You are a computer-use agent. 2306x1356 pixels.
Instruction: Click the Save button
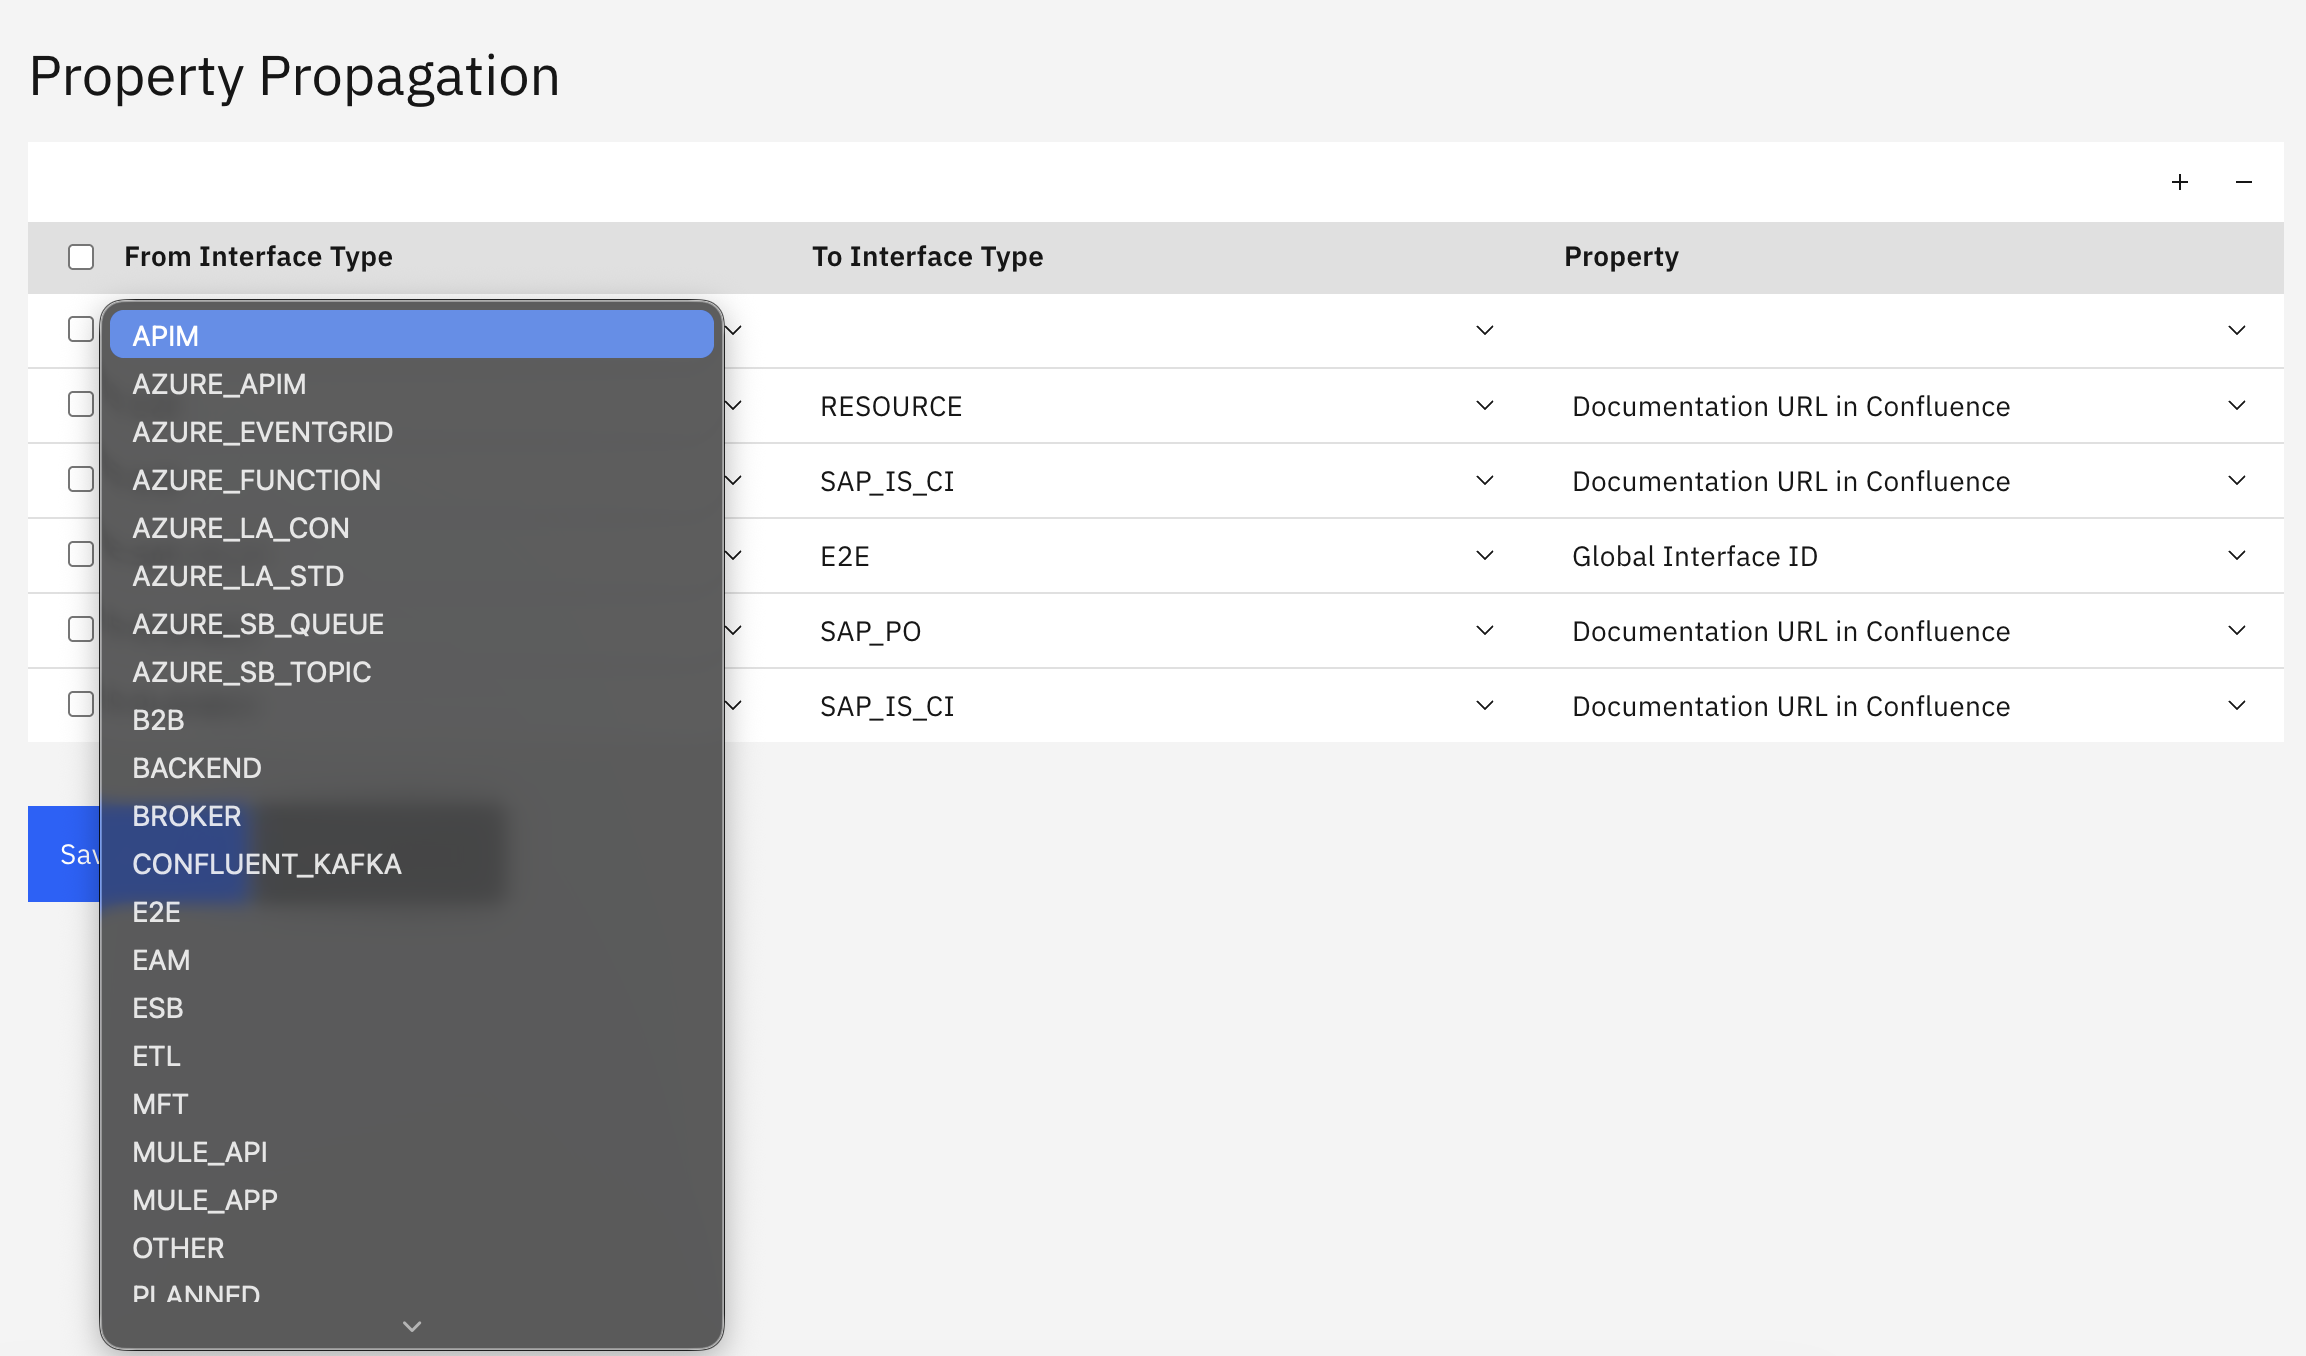click(x=64, y=854)
